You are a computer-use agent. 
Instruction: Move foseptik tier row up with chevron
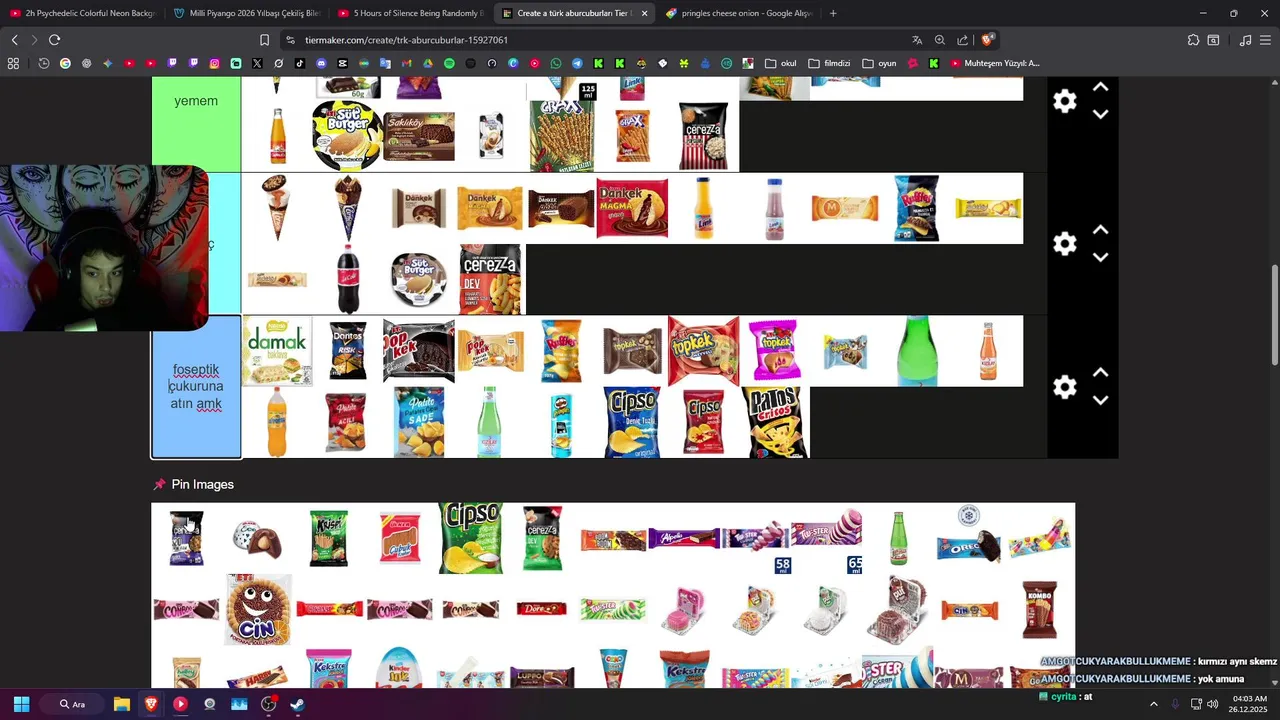tap(1100, 373)
